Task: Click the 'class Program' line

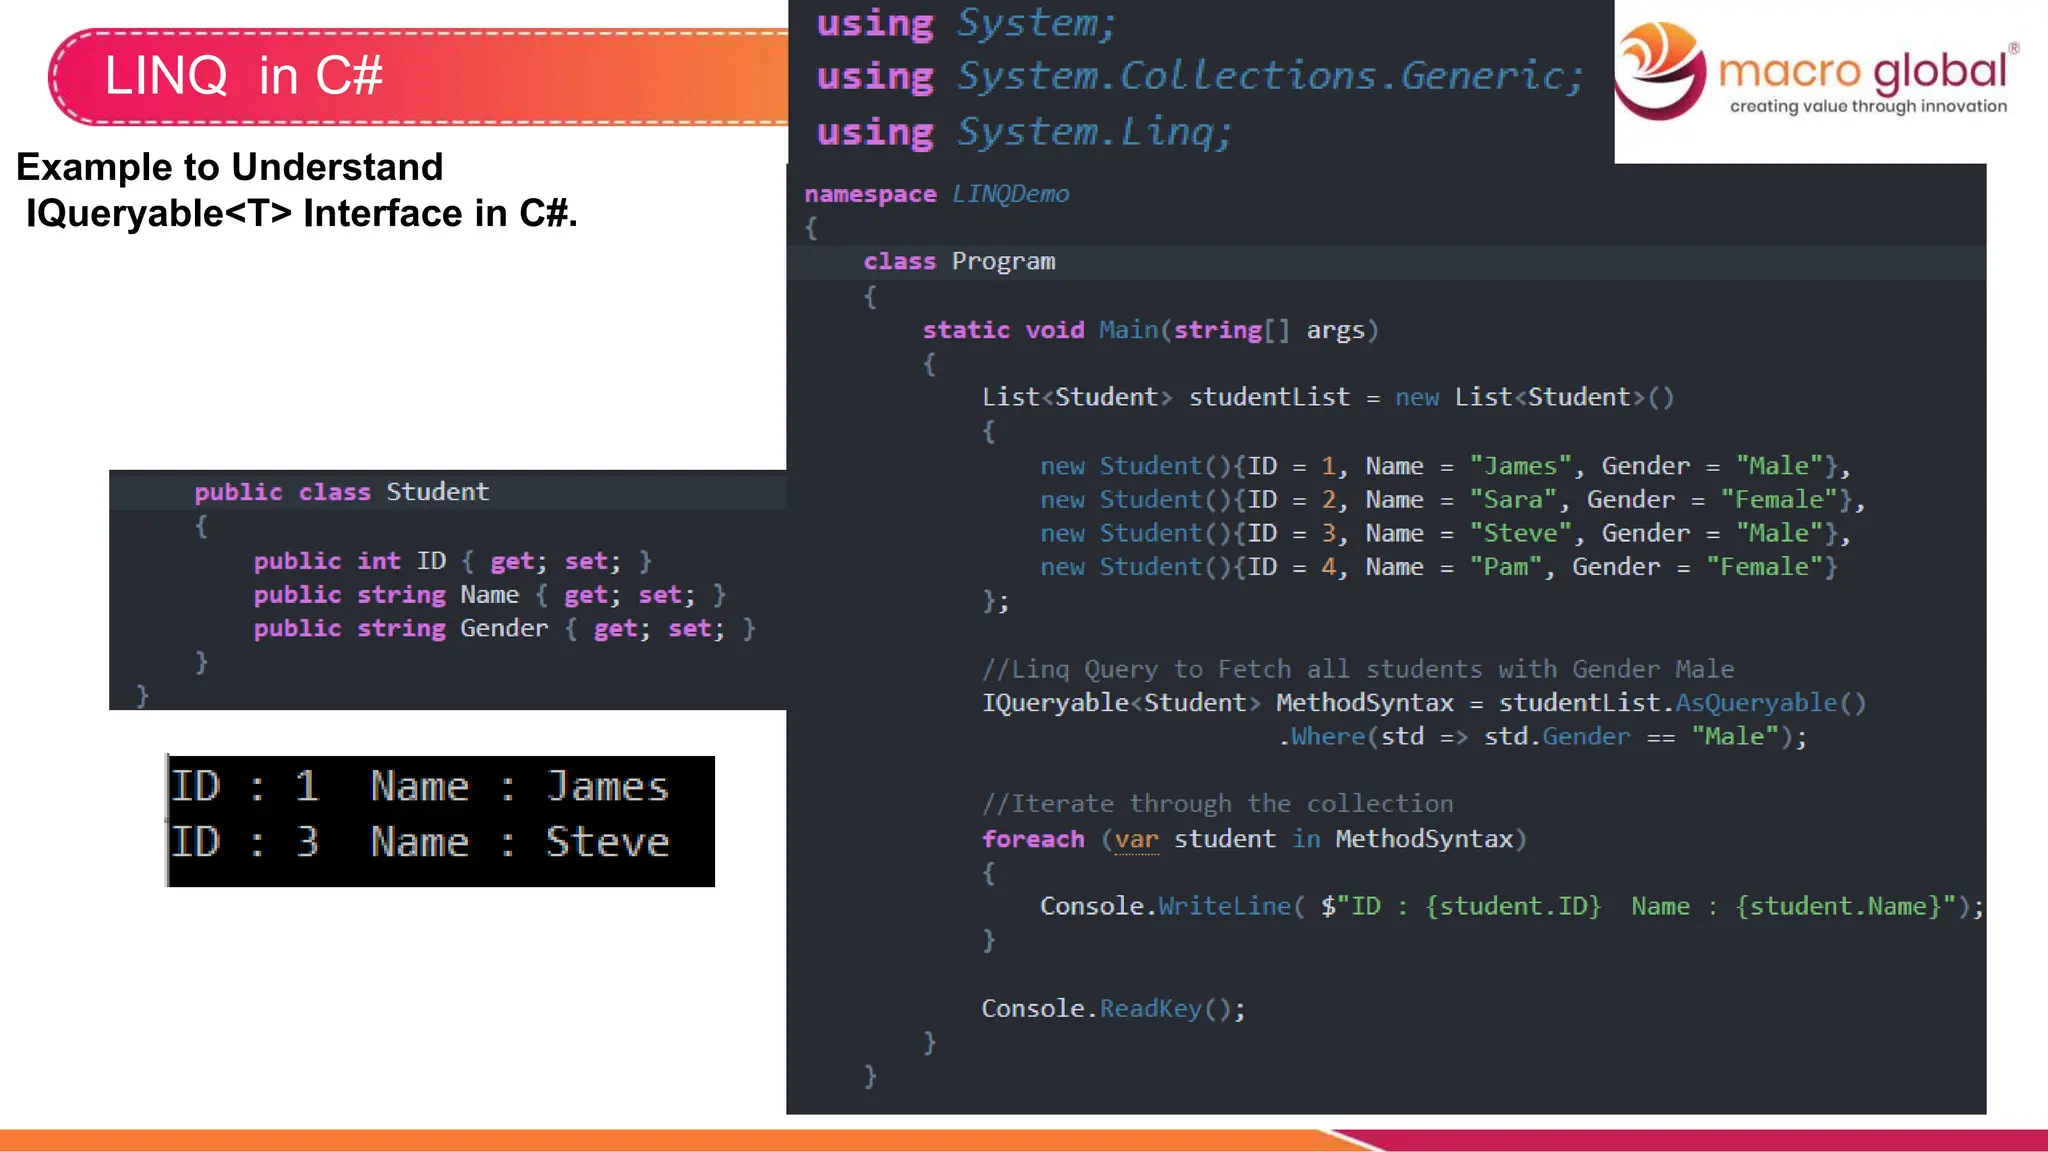Action: (960, 261)
